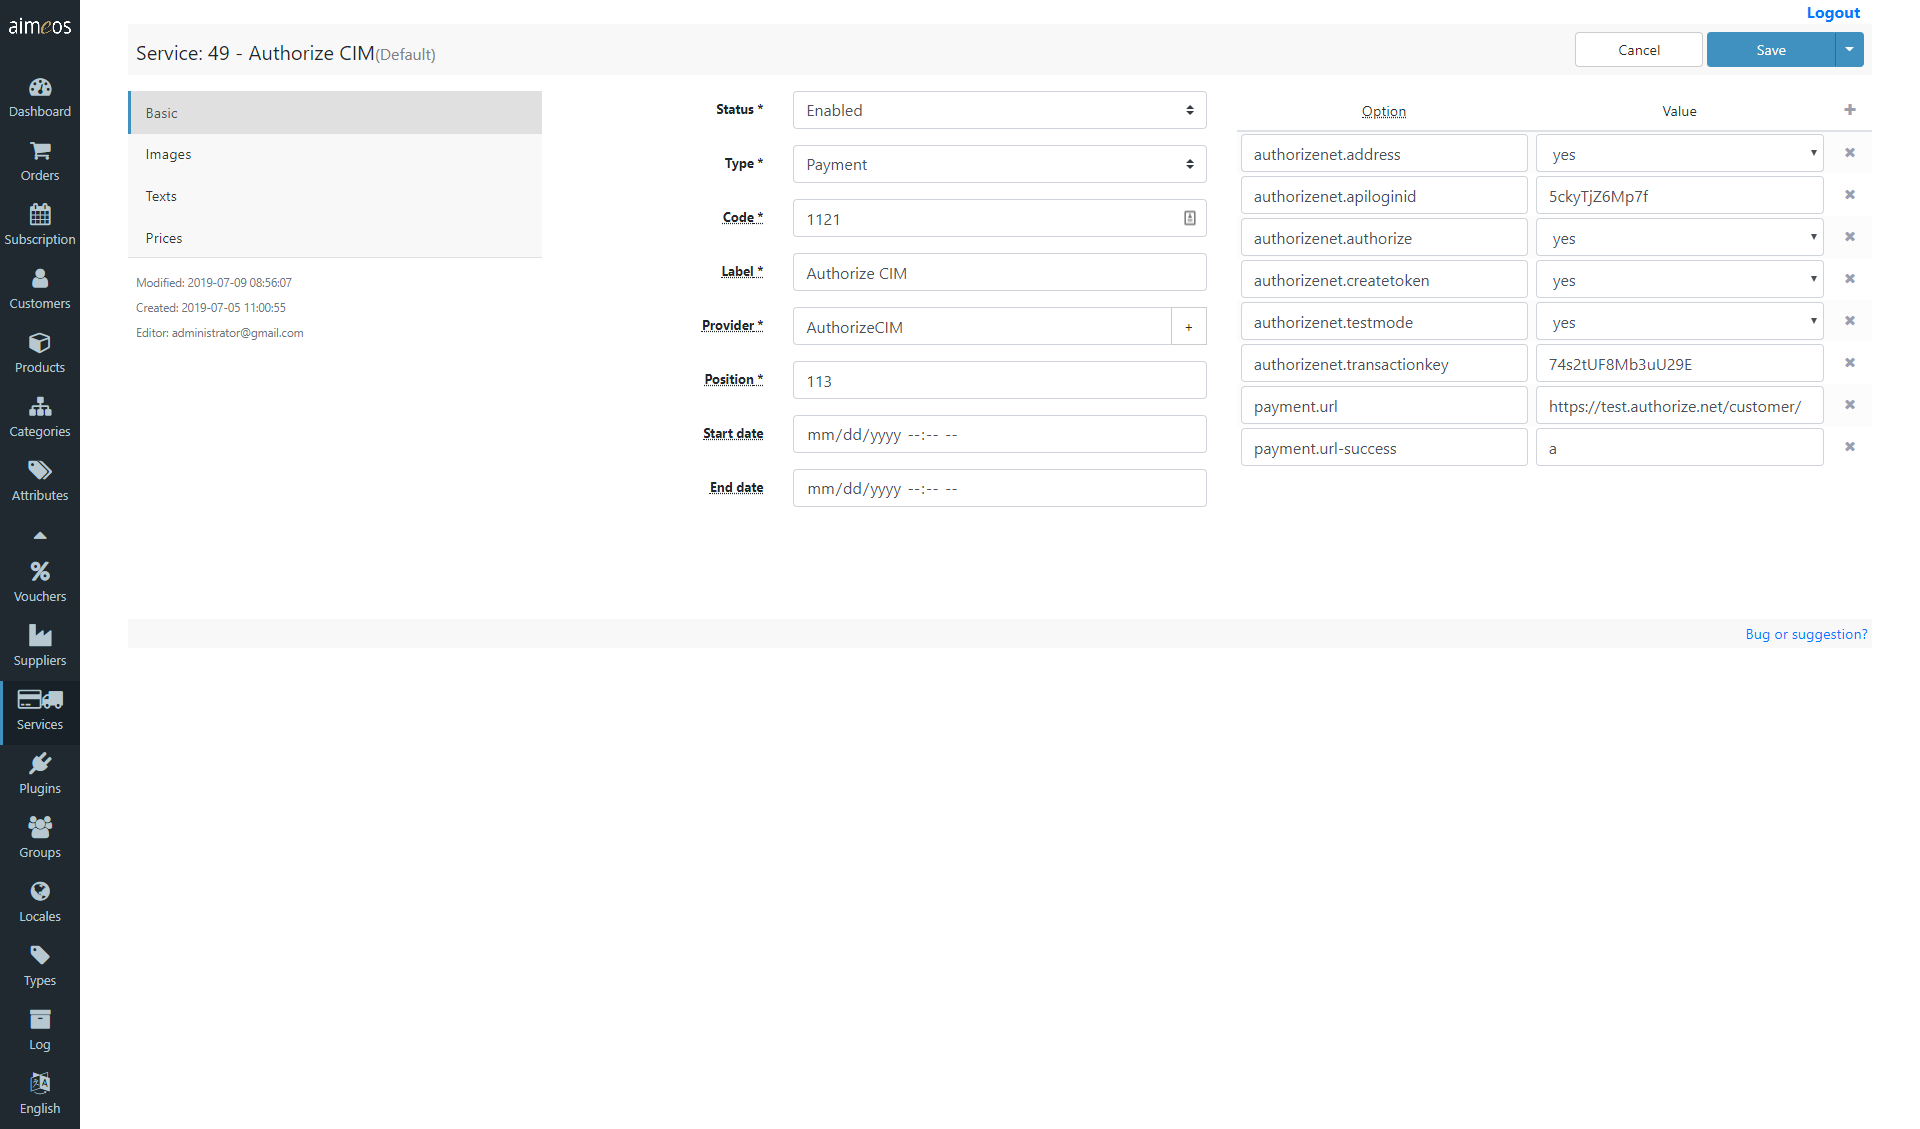Expand Save button options arrow
Viewport: 1920px width, 1129px height.
(1849, 50)
